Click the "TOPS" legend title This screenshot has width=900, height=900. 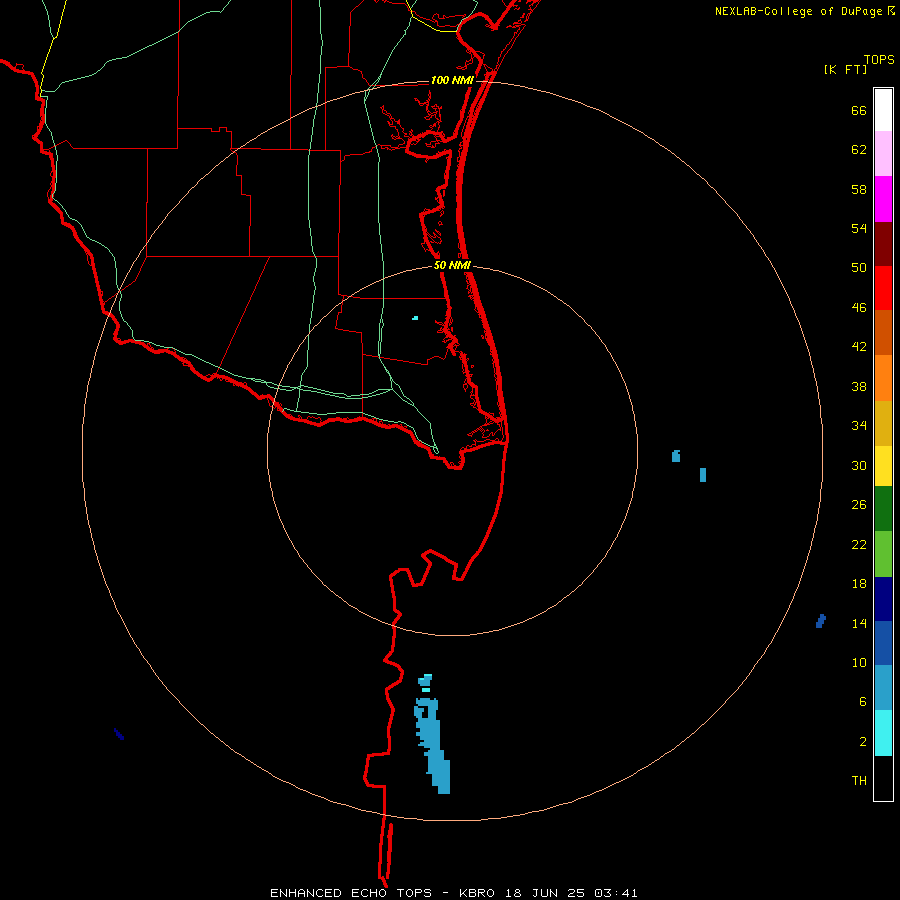pos(879,59)
